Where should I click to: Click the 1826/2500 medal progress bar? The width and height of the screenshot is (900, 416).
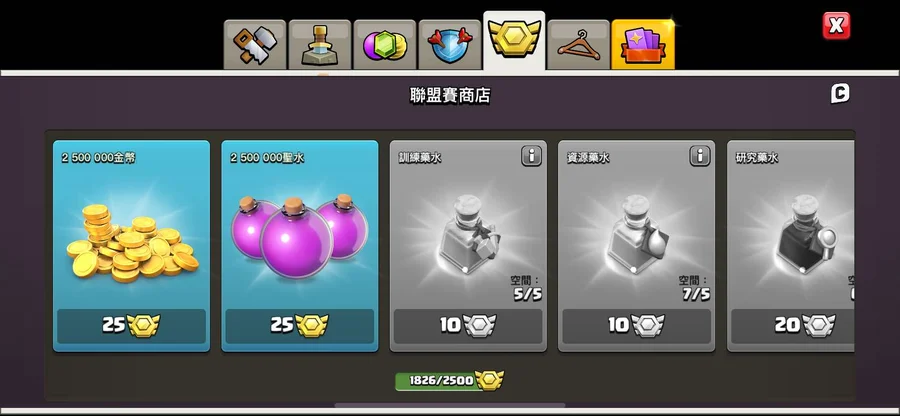[x=449, y=380]
